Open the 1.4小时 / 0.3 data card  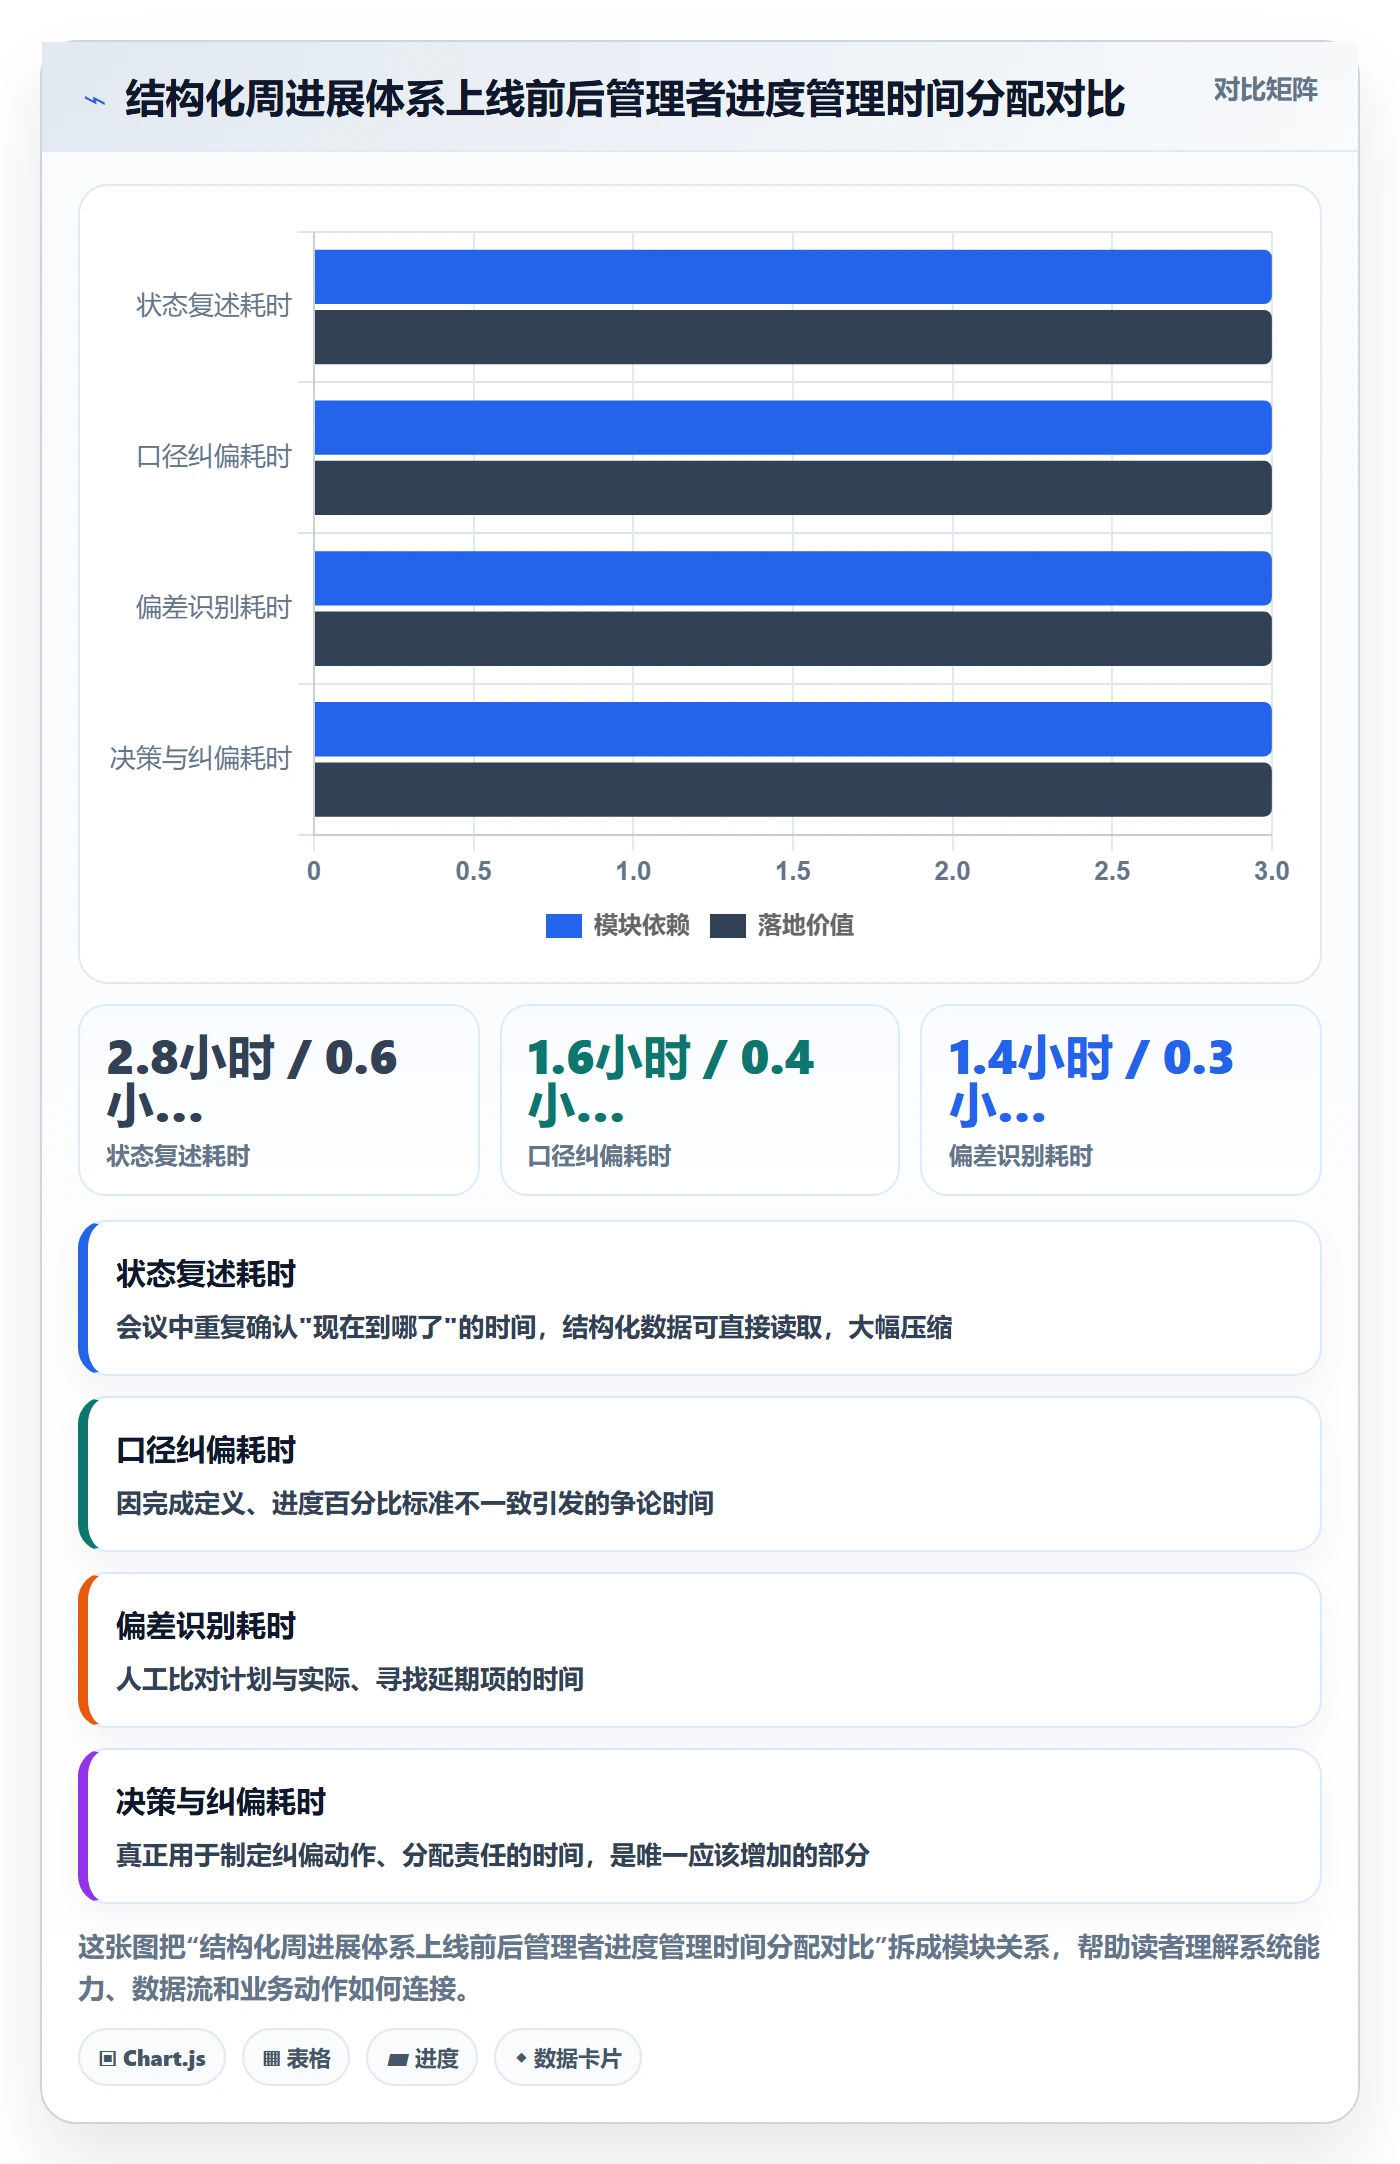(1121, 1100)
